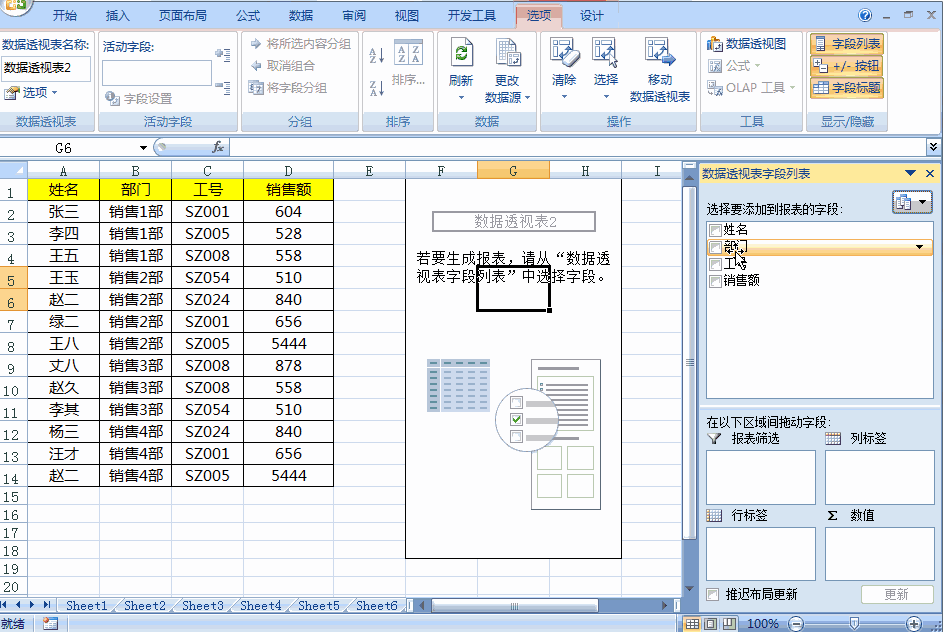This screenshot has height=632, width=943.
Task: Click the 更新 button
Action: click(896, 594)
